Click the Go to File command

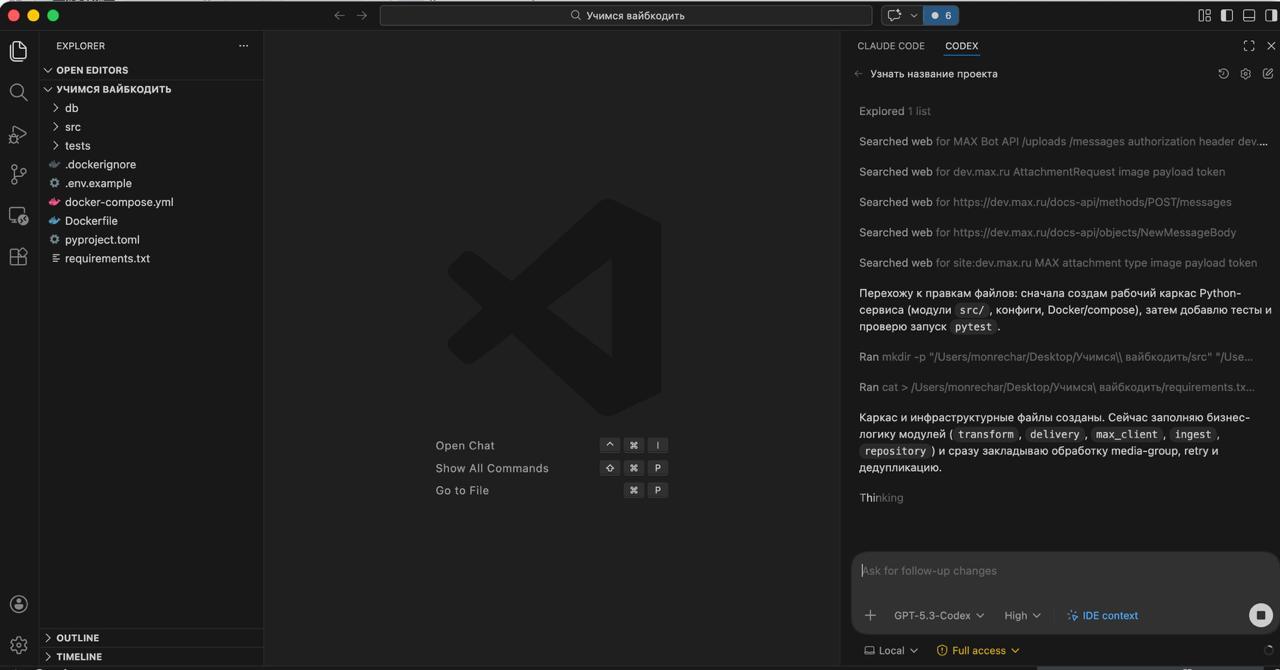tap(462, 491)
